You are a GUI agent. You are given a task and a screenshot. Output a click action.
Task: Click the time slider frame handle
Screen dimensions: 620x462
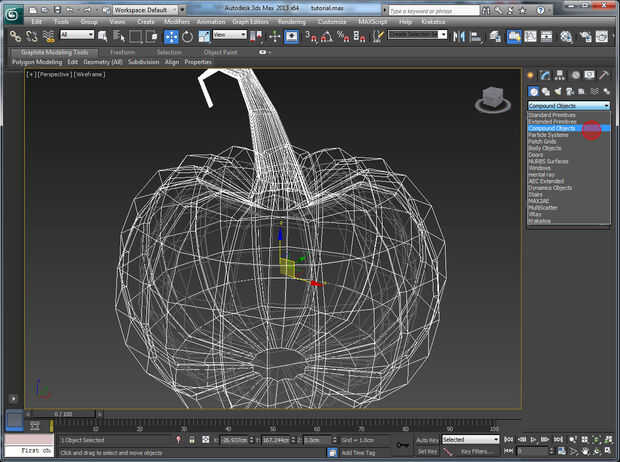[x=63, y=413]
